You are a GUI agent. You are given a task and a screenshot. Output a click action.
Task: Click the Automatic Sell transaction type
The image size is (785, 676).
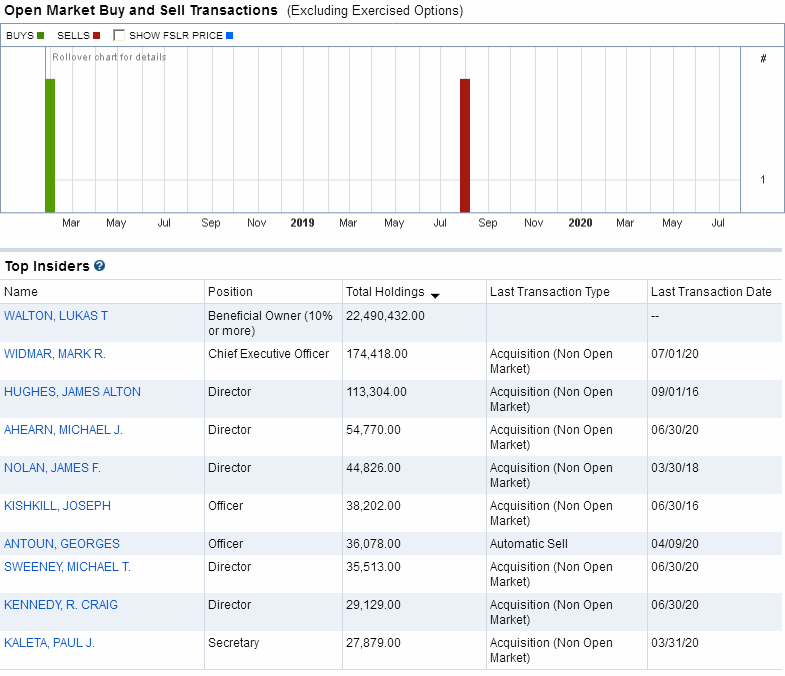click(x=529, y=544)
